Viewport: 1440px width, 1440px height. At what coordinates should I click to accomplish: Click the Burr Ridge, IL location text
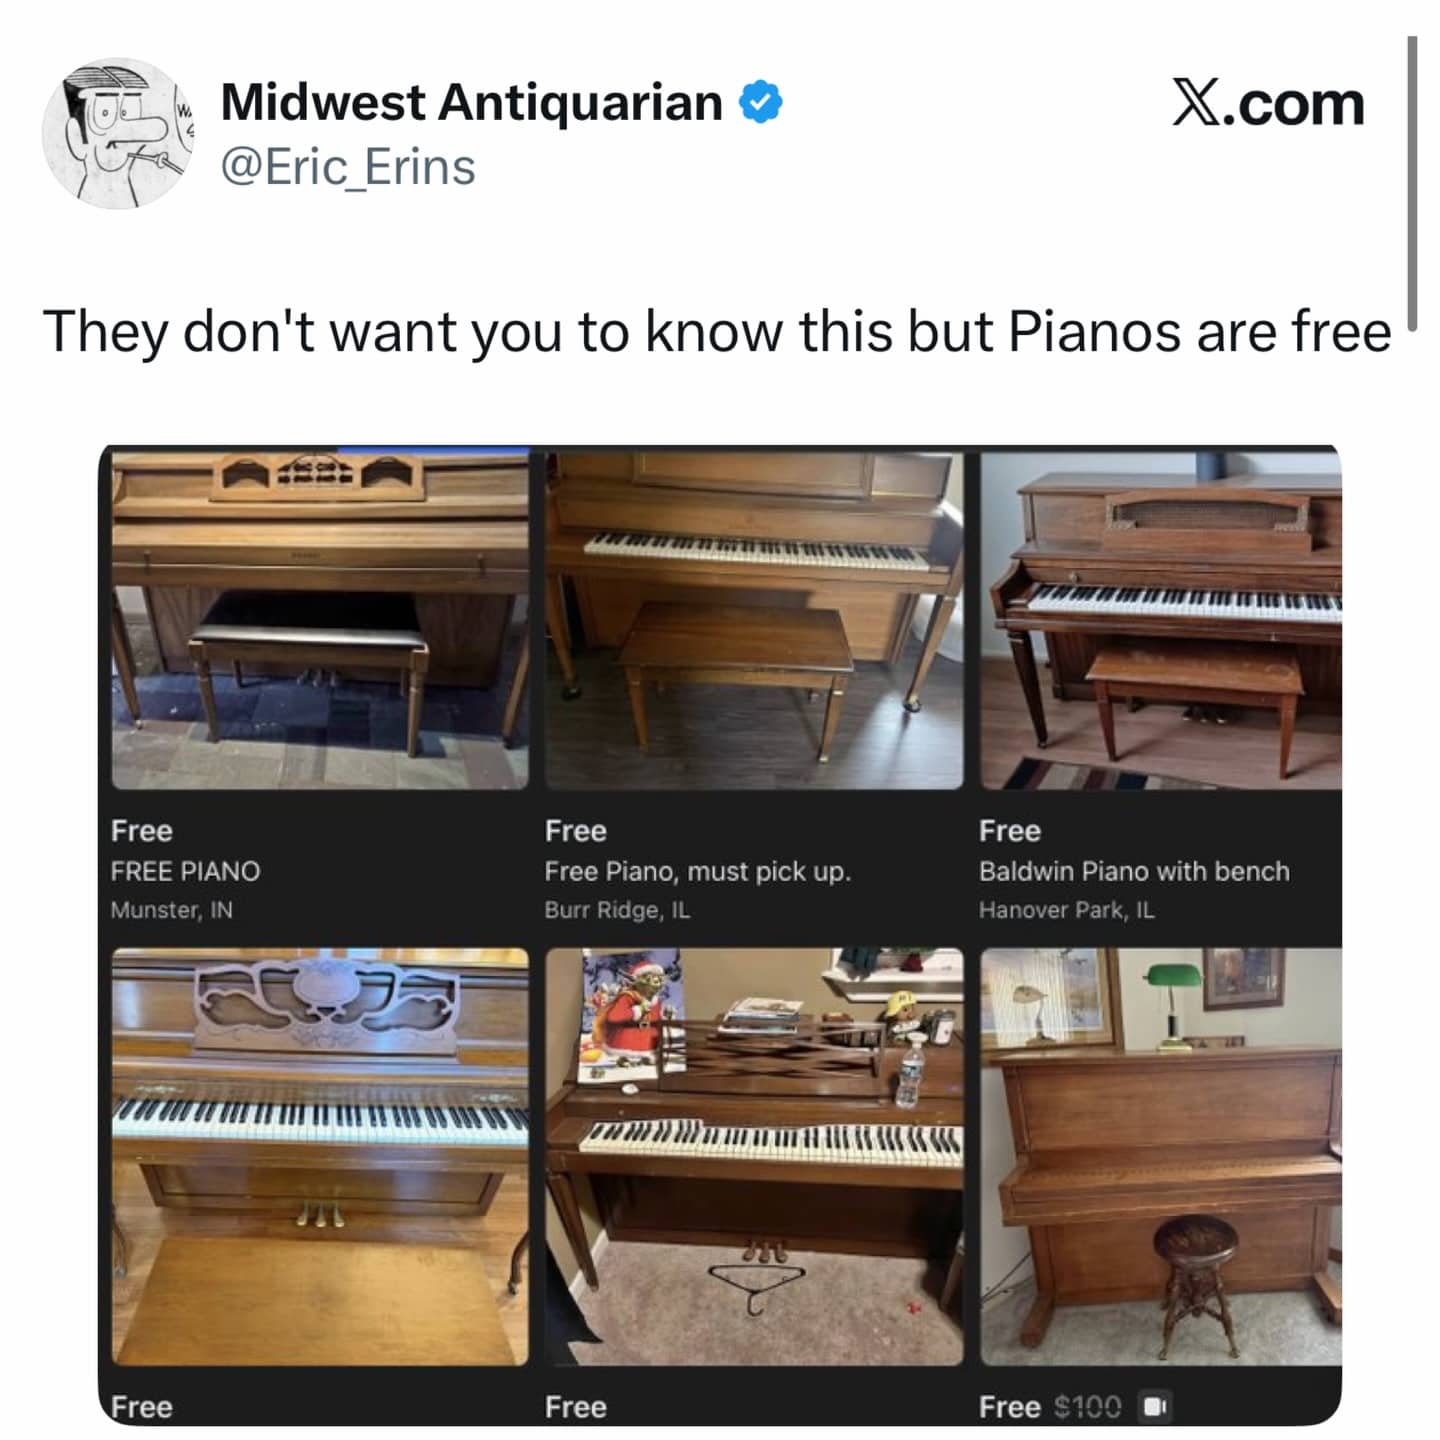(x=617, y=910)
